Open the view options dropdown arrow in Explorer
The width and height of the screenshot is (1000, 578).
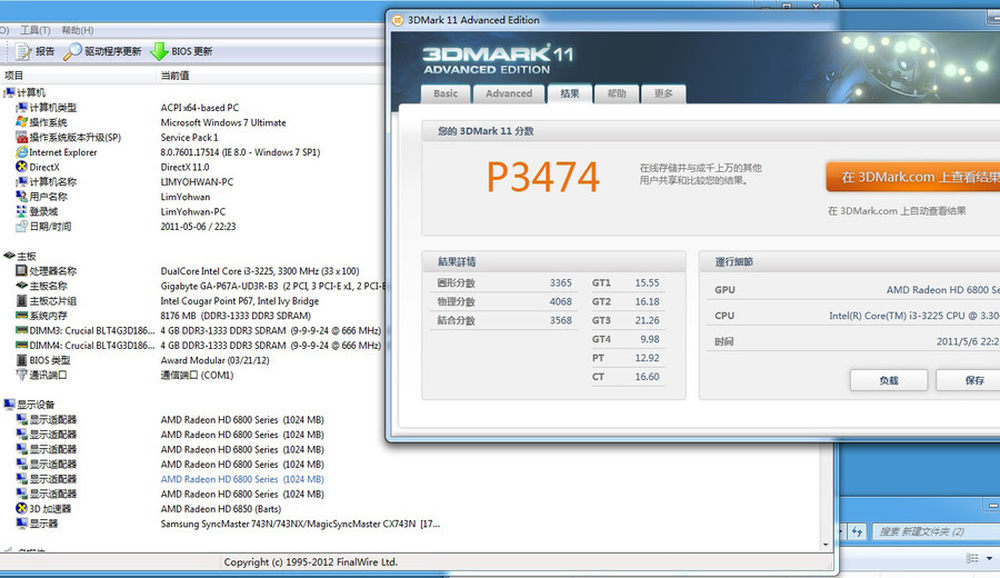click(989, 558)
